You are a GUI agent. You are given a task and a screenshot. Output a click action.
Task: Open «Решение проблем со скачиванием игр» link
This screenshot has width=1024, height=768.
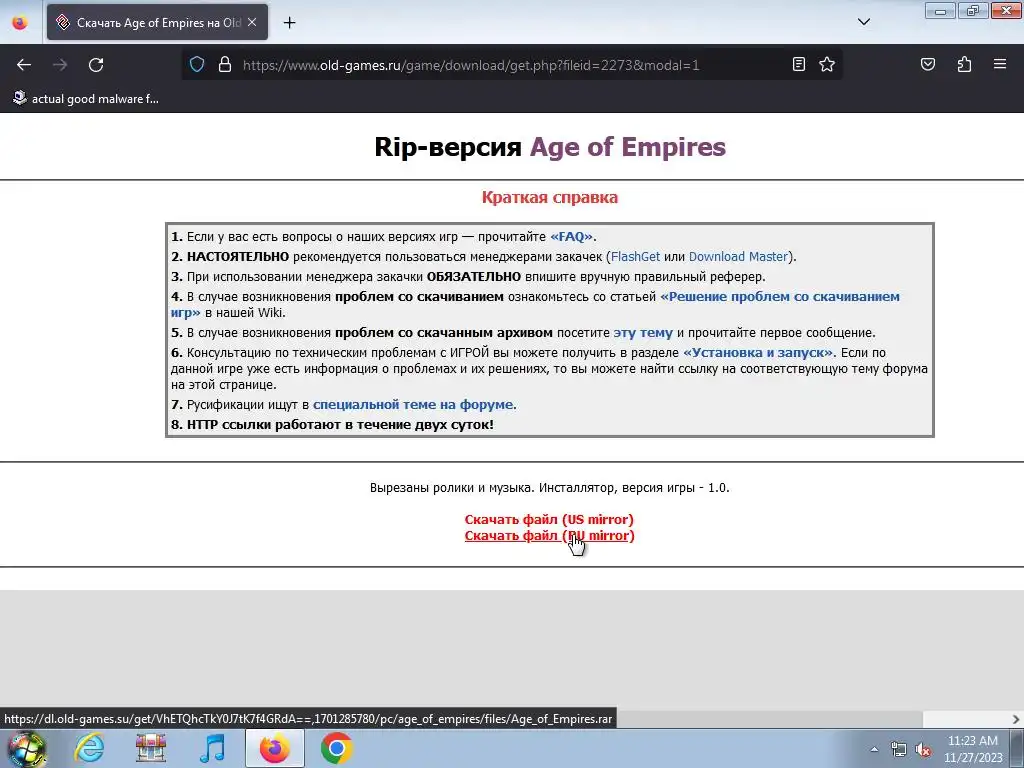[x=780, y=296]
